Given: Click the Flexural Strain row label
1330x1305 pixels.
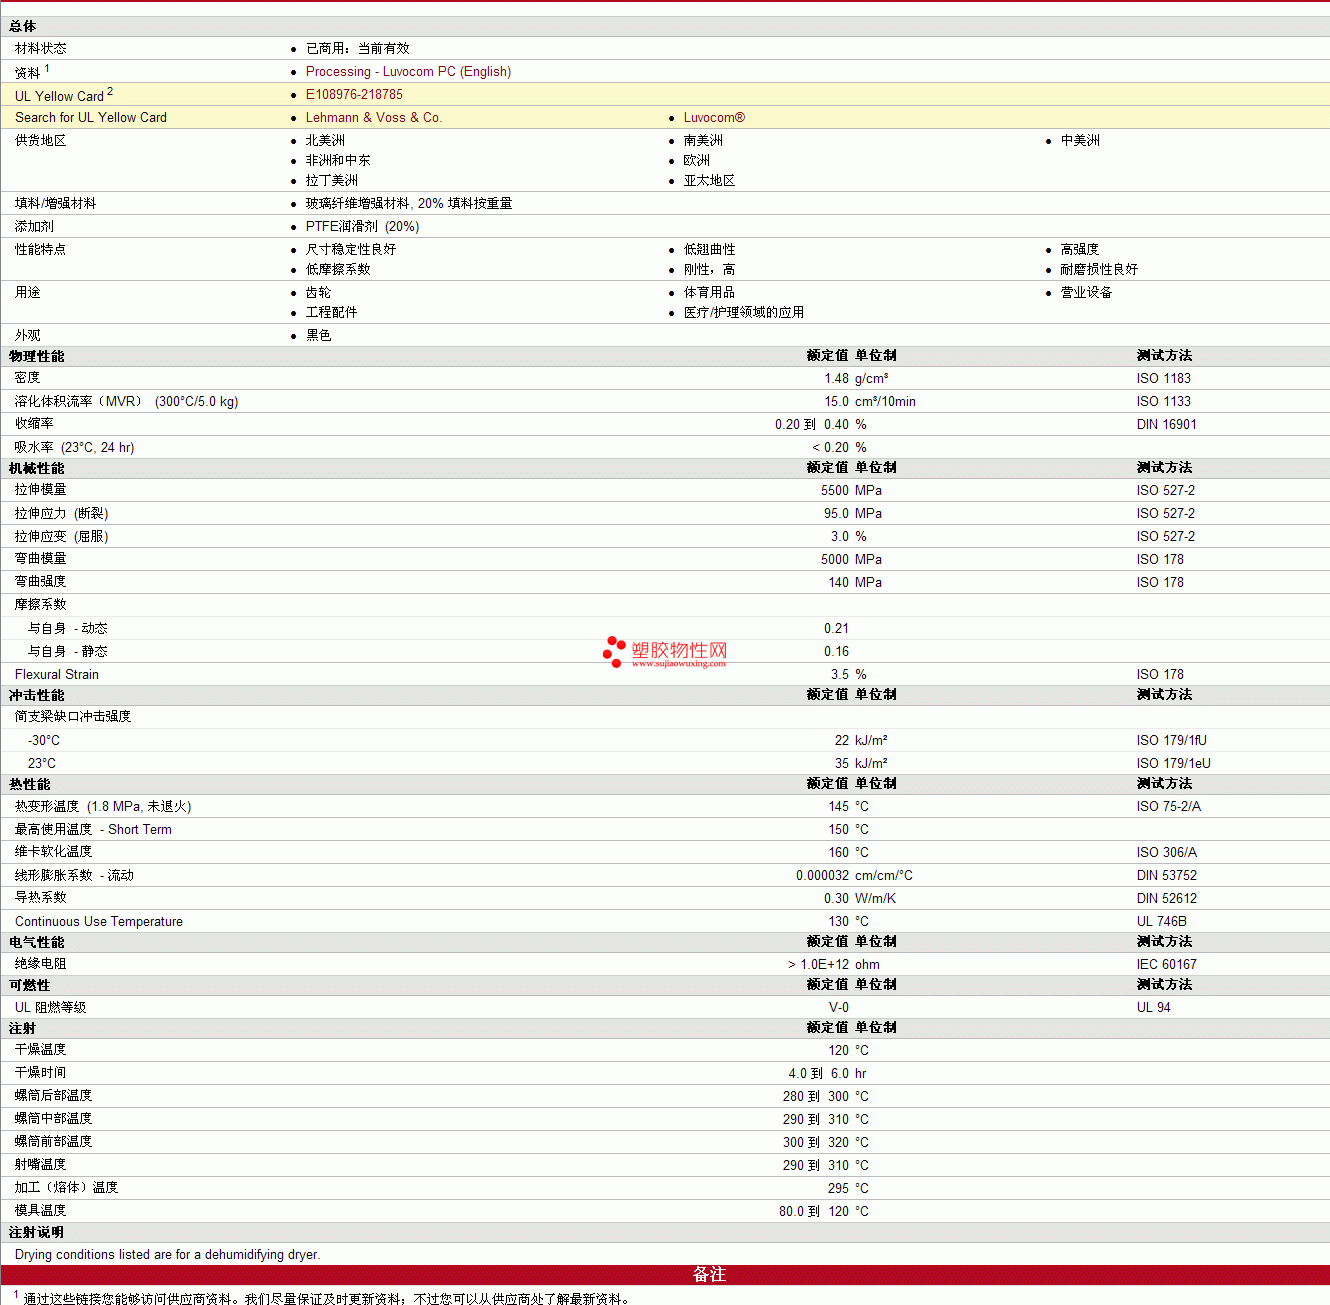Looking at the screenshot, I should click(x=57, y=675).
